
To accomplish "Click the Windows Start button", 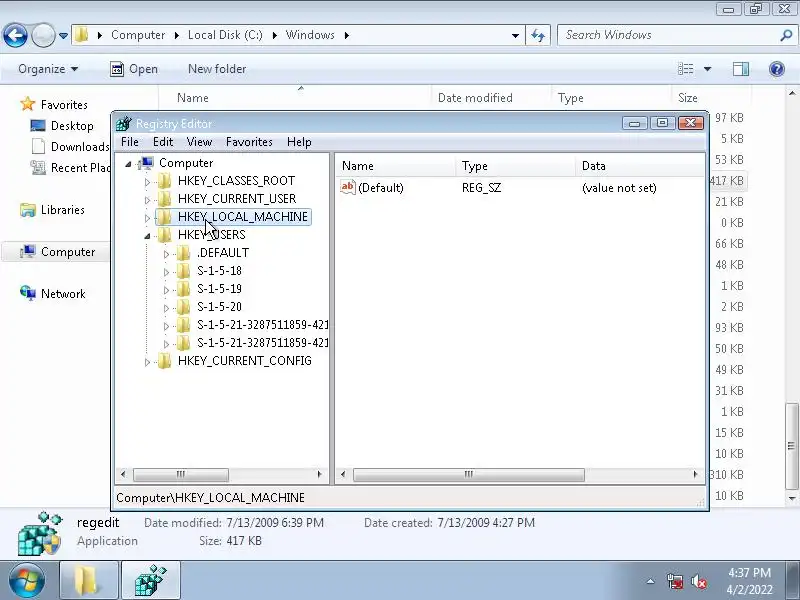I will point(26,581).
